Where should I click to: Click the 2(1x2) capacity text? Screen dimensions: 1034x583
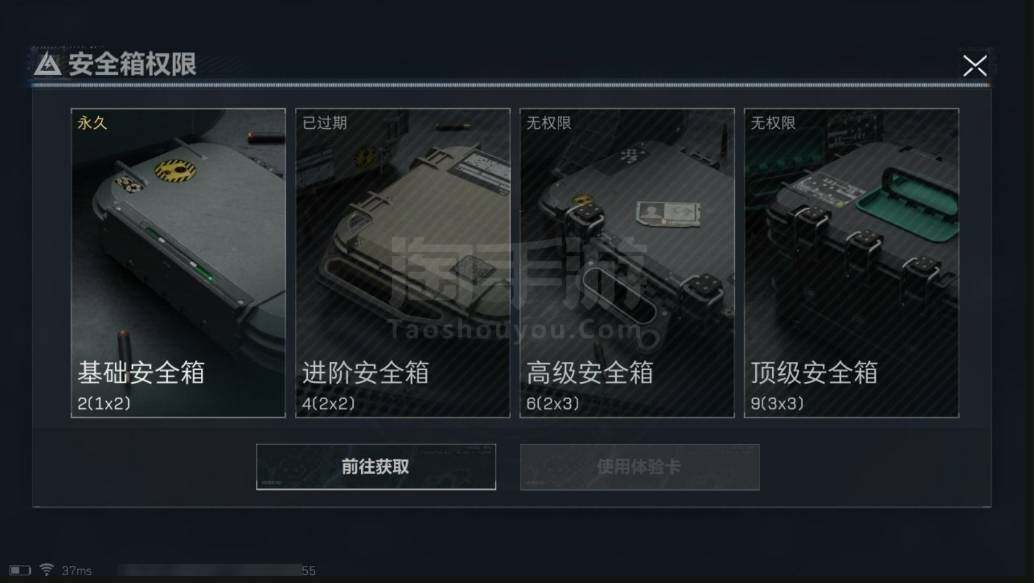pos(104,403)
